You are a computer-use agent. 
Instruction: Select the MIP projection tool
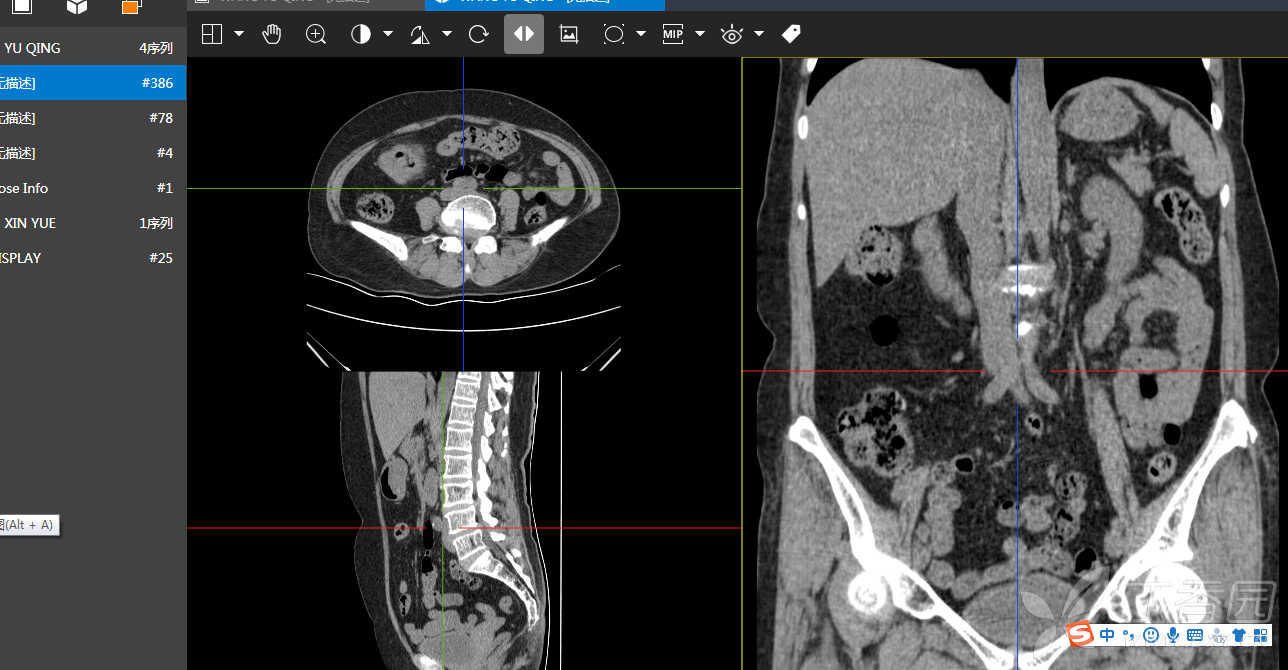[673, 34]
